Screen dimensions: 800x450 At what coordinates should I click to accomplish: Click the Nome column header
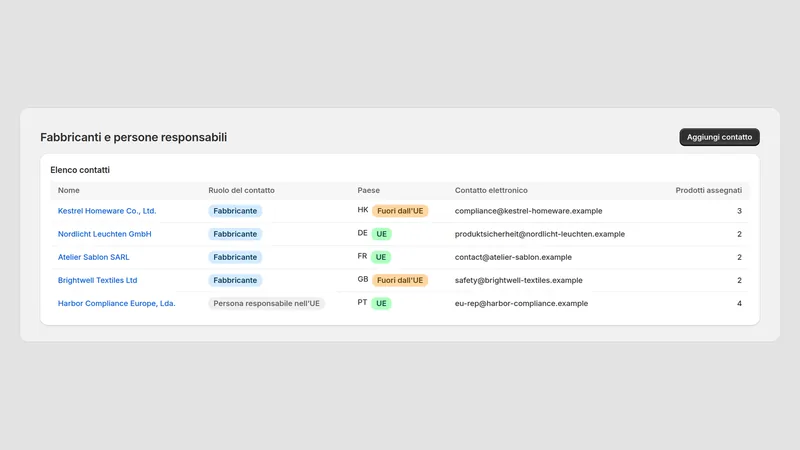pyautogui.click(x=68, y=190)
